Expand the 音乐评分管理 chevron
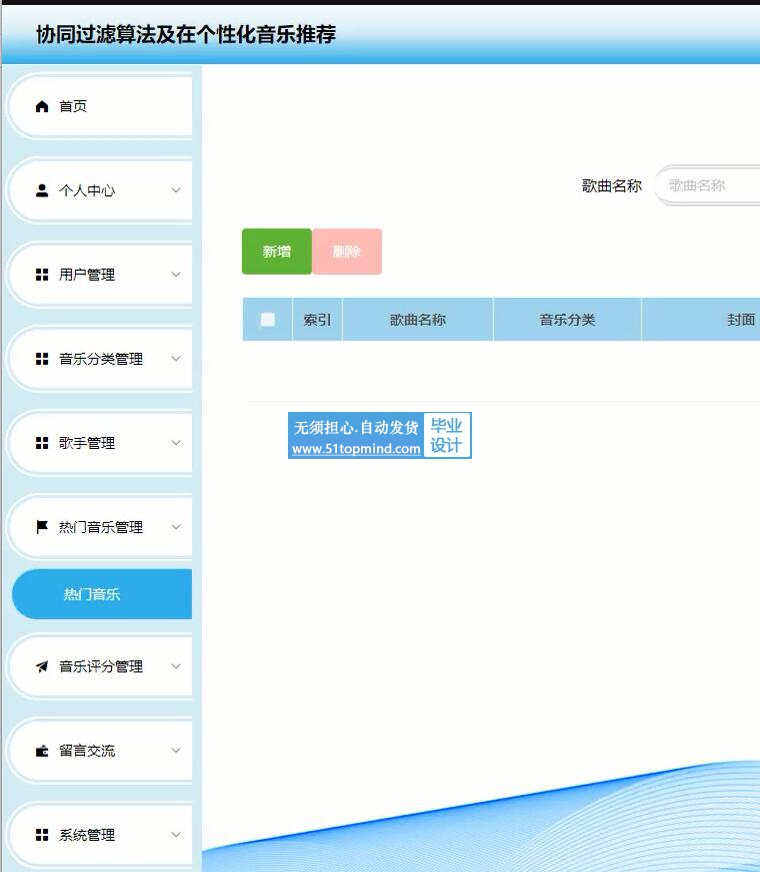The height and width of the screenshot is (872, 760). click(176, 666)
